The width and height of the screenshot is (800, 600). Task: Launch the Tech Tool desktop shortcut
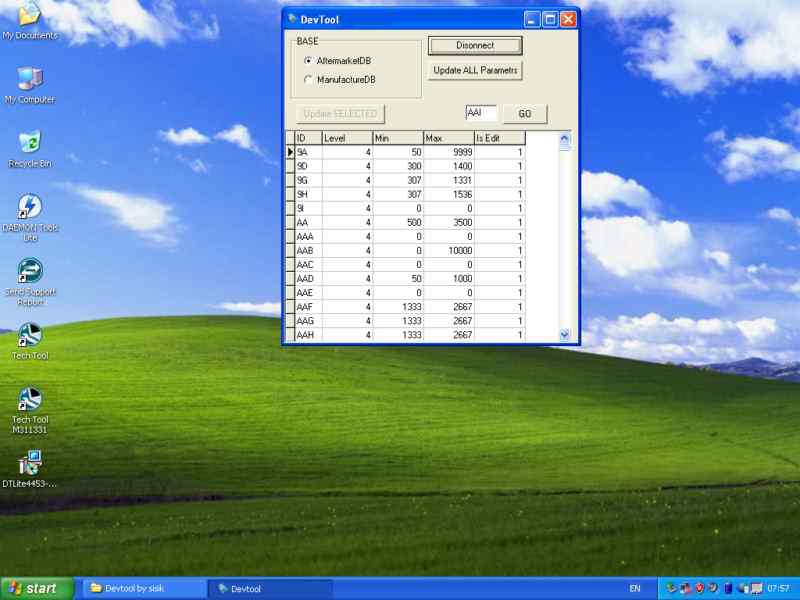tap(29, 336)
